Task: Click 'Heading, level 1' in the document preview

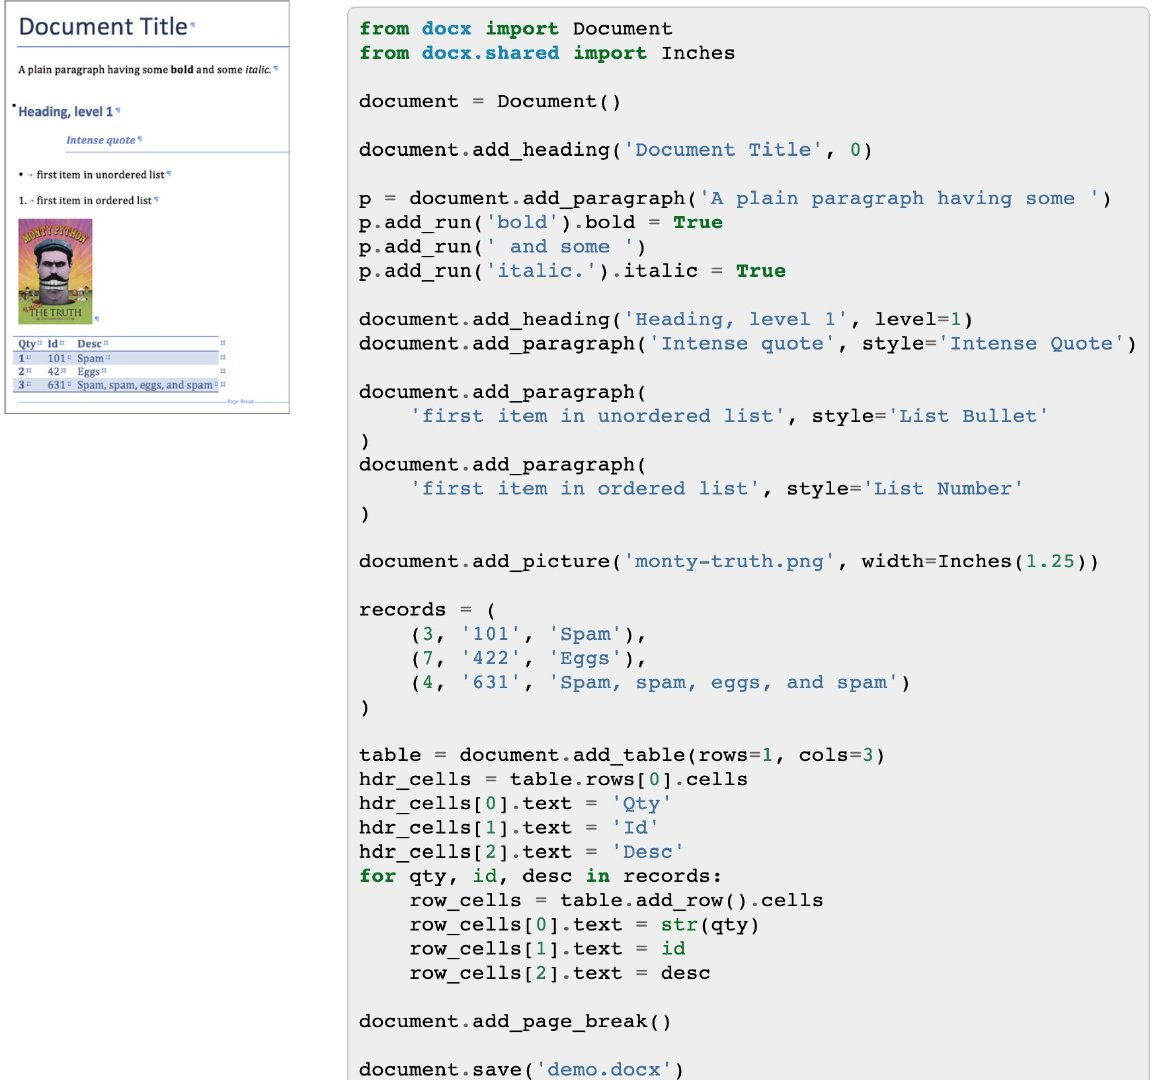Action: (66, 111)
